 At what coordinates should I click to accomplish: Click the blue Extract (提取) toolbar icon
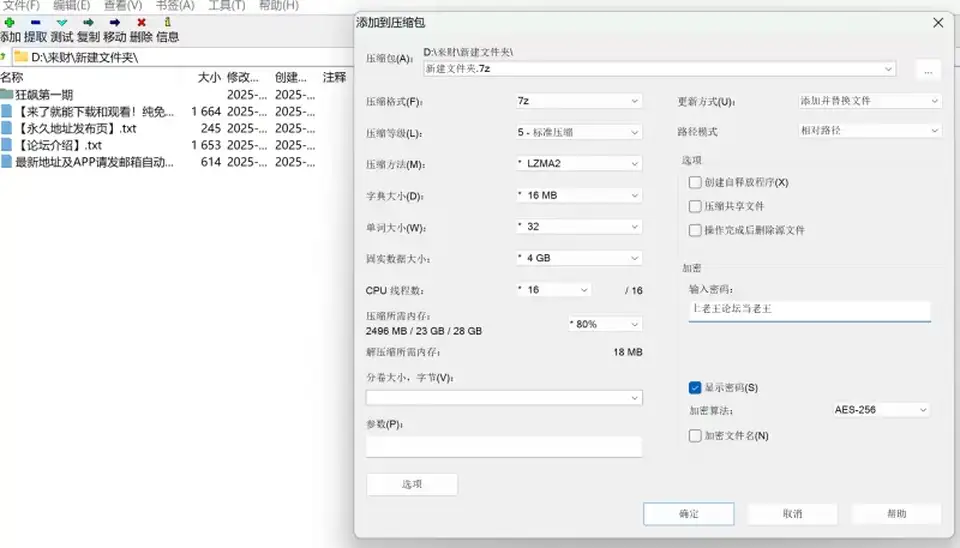pyautogui.click(x=36, y=22)
